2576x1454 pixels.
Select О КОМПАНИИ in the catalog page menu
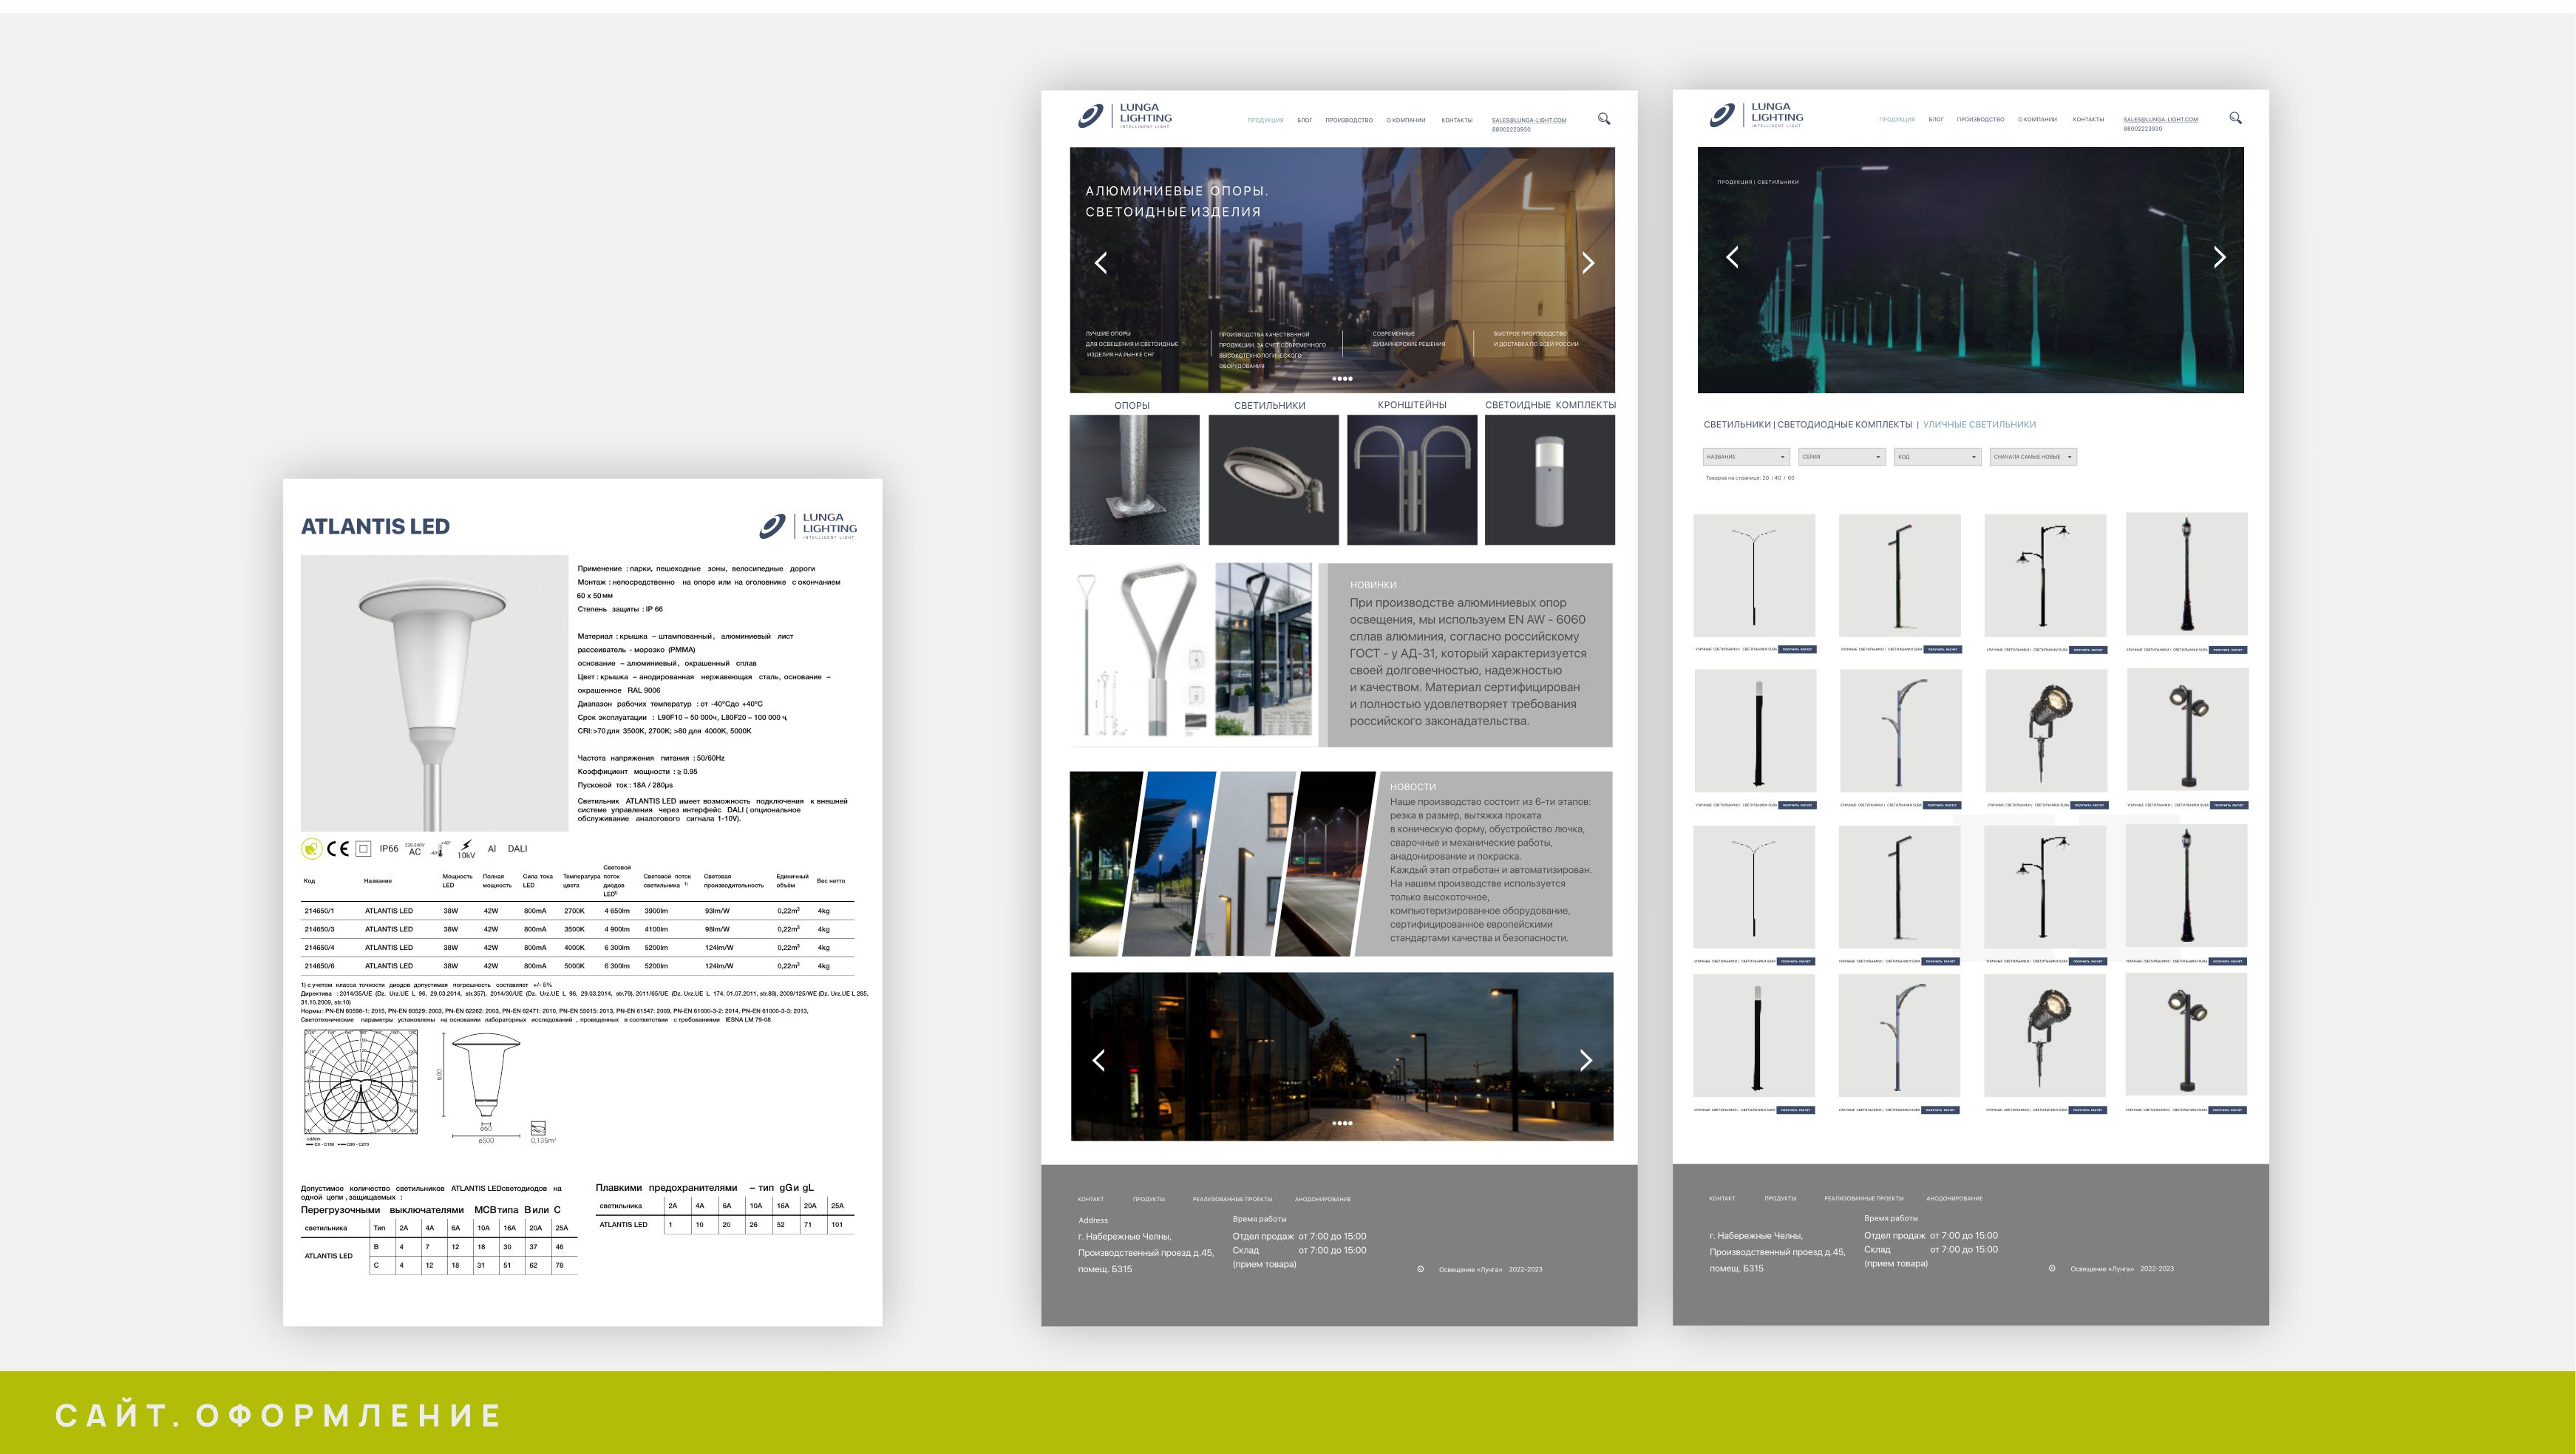[2037, 119]
